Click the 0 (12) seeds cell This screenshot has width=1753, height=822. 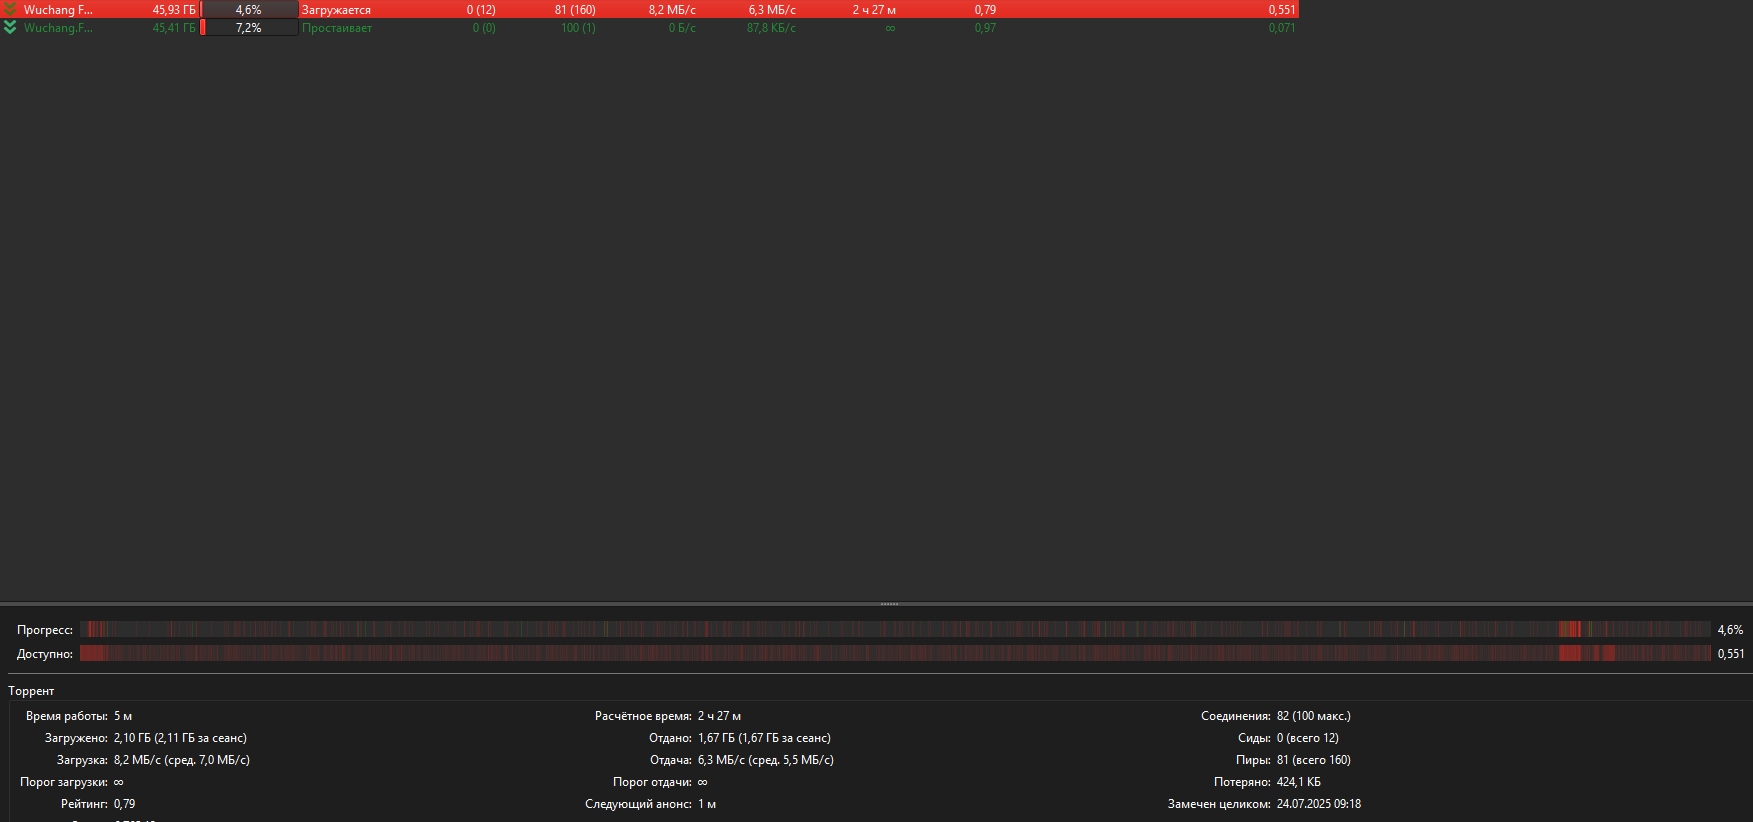(x=481, y=9)
